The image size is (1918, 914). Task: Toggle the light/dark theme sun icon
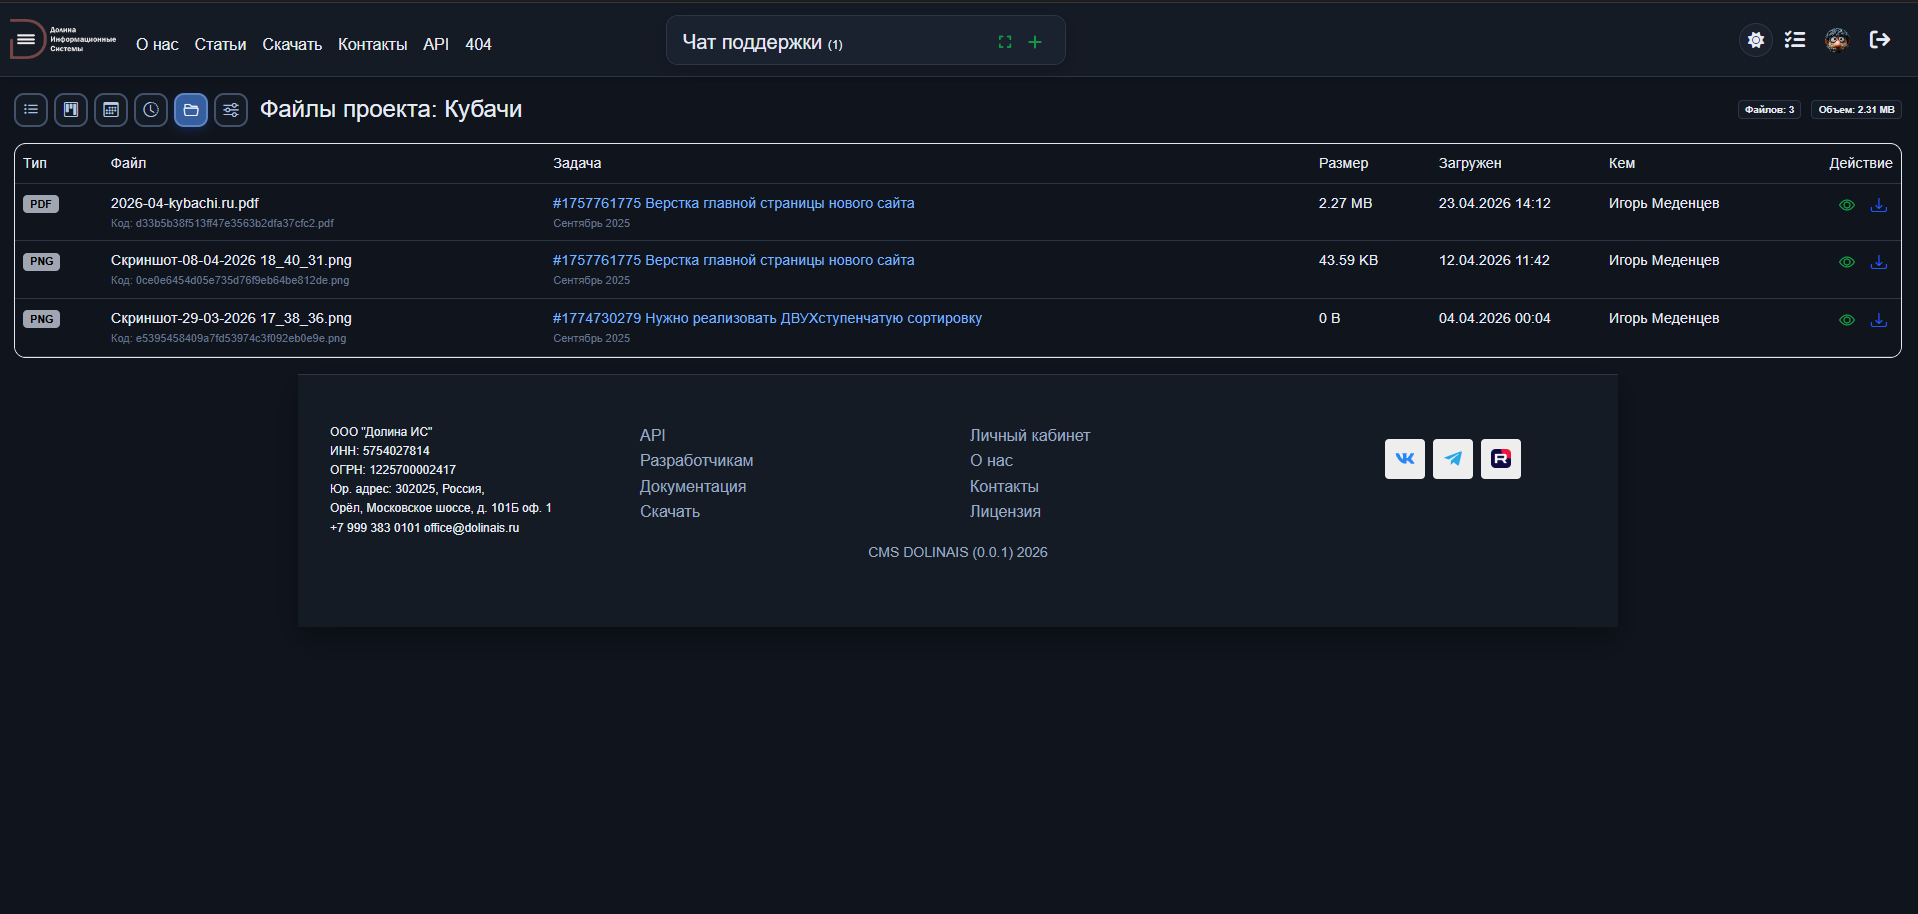[1756, 40]
